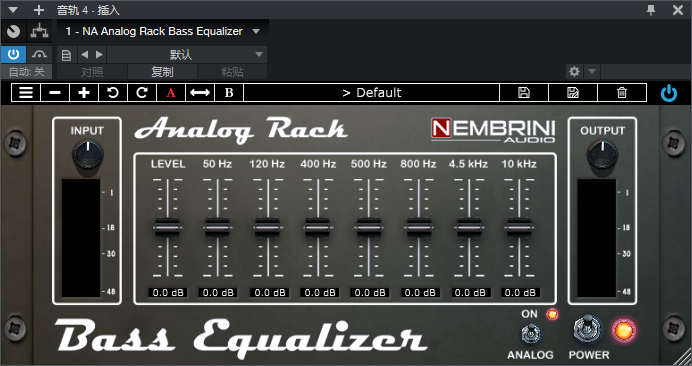Redo with the clockwise arrow icon
The image size is (692, 366).
click(142, 93)
